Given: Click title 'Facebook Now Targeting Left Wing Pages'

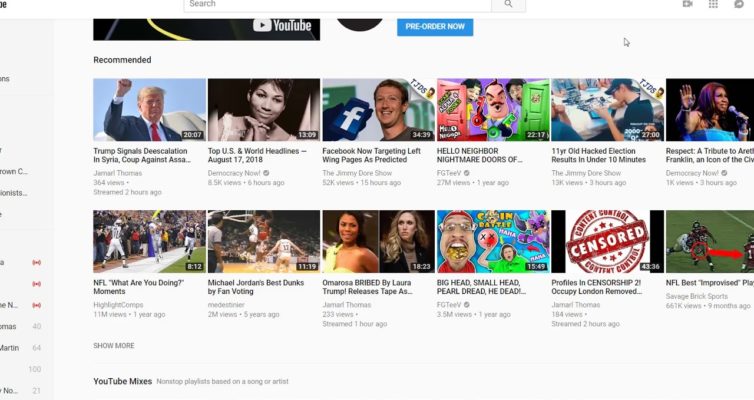Looking at the screenshot, I should tap(371, 155).
